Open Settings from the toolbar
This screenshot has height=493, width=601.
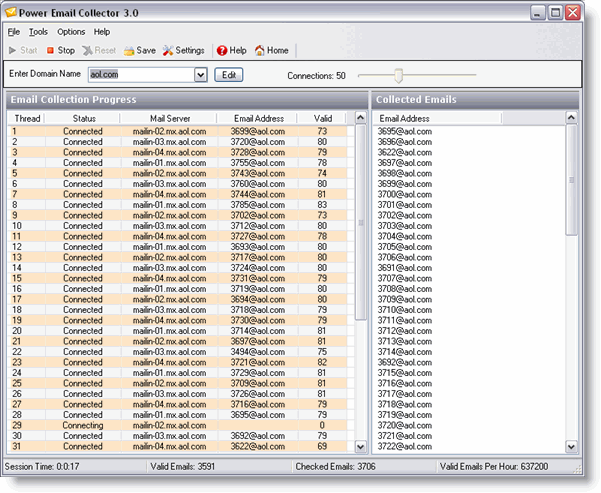point(183,50)
